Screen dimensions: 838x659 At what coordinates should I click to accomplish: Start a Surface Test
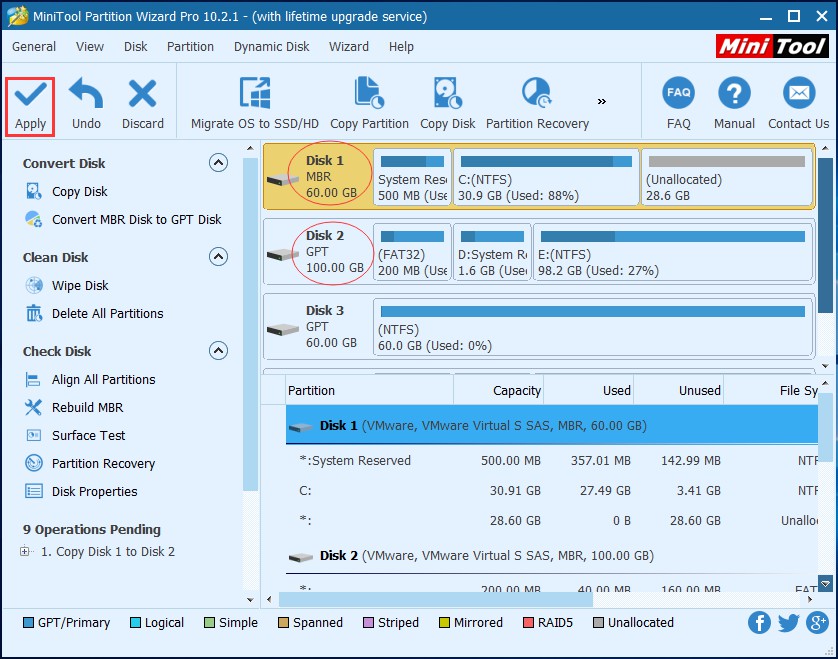coord(75,436)
